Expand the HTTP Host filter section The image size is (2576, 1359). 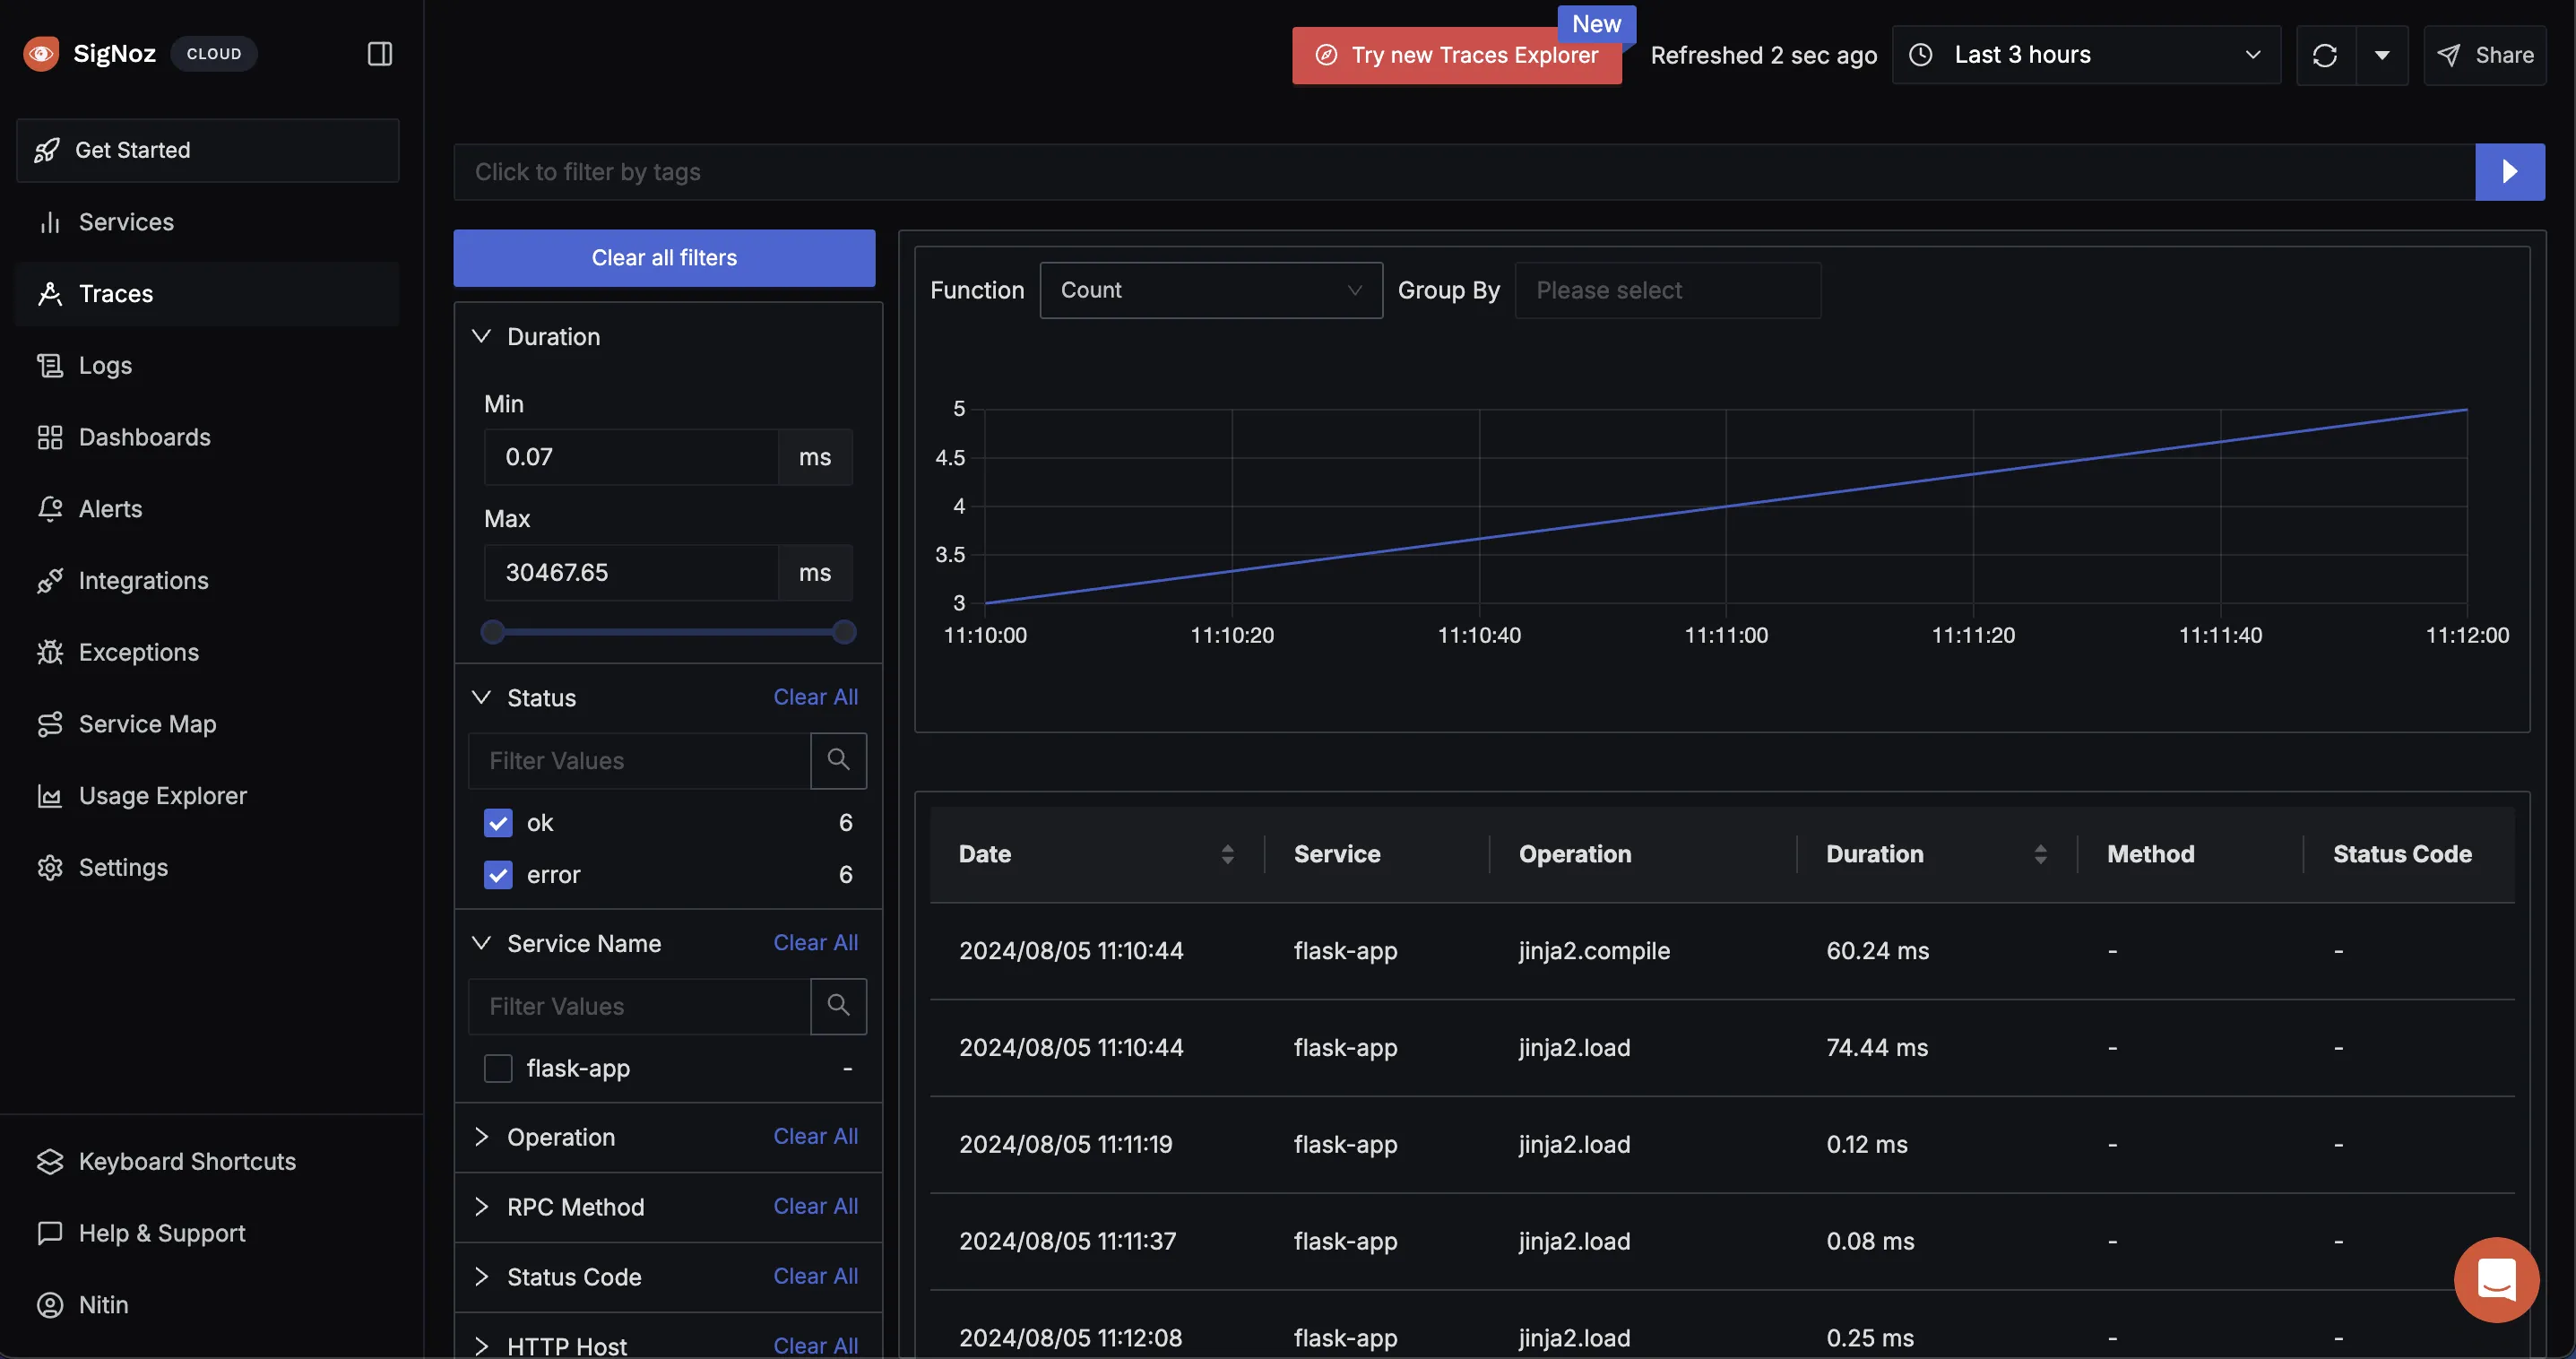(x=481, y=1346)
